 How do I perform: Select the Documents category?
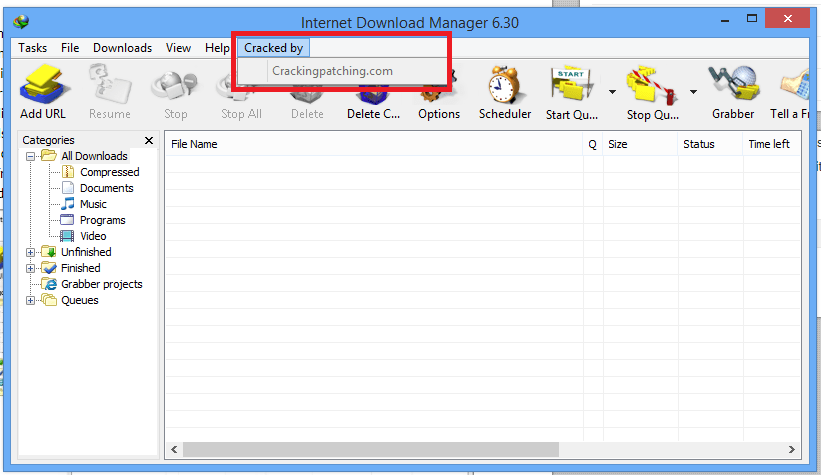click(106, 188)
